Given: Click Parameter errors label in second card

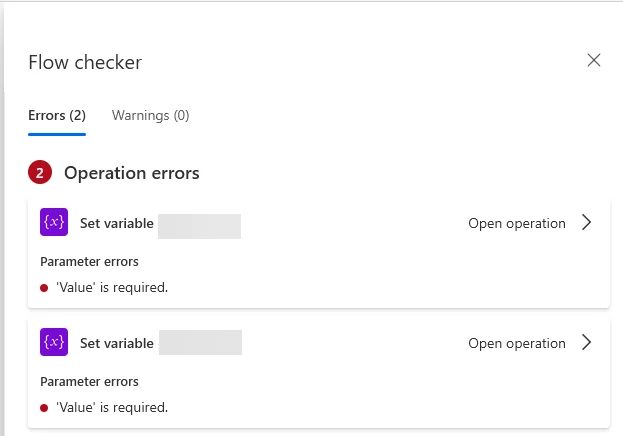Looking at the screenshot, I should point(89,382).
